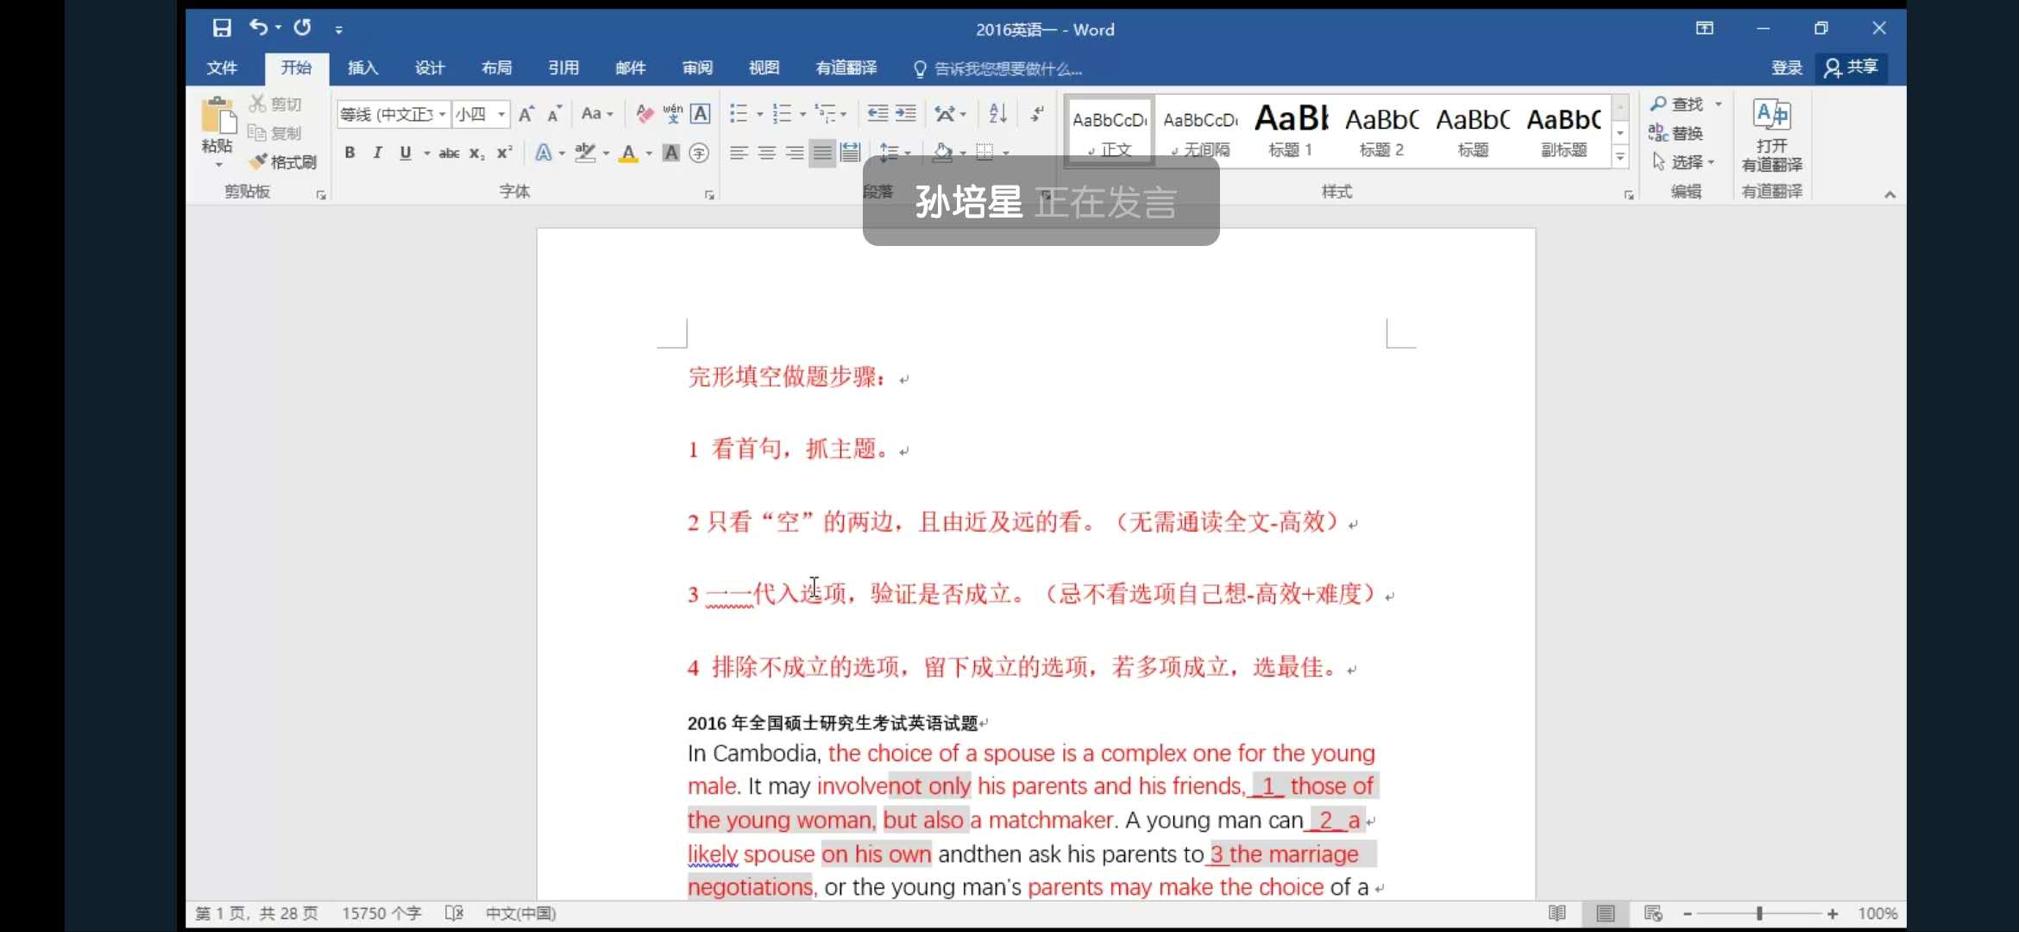Viewport: 2019px width, 932px height.
Task: Open the font size dropdown
Action: [502, 114]
